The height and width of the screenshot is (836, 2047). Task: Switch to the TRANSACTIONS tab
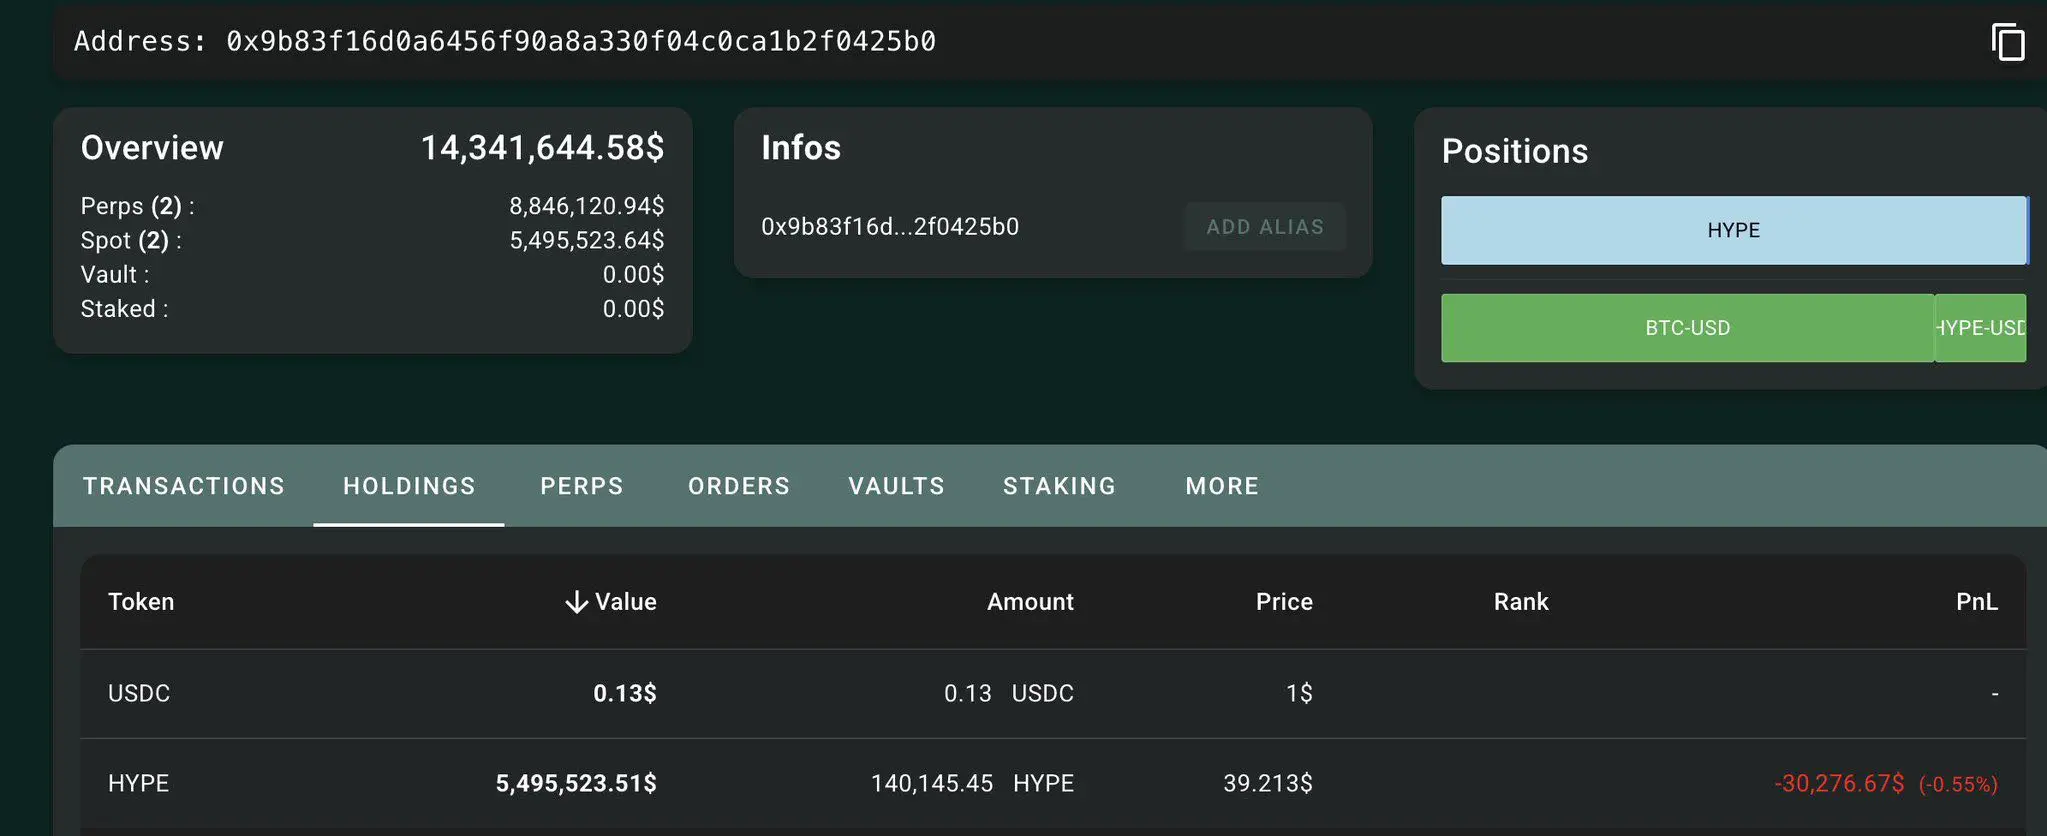[x=184, y=486]
